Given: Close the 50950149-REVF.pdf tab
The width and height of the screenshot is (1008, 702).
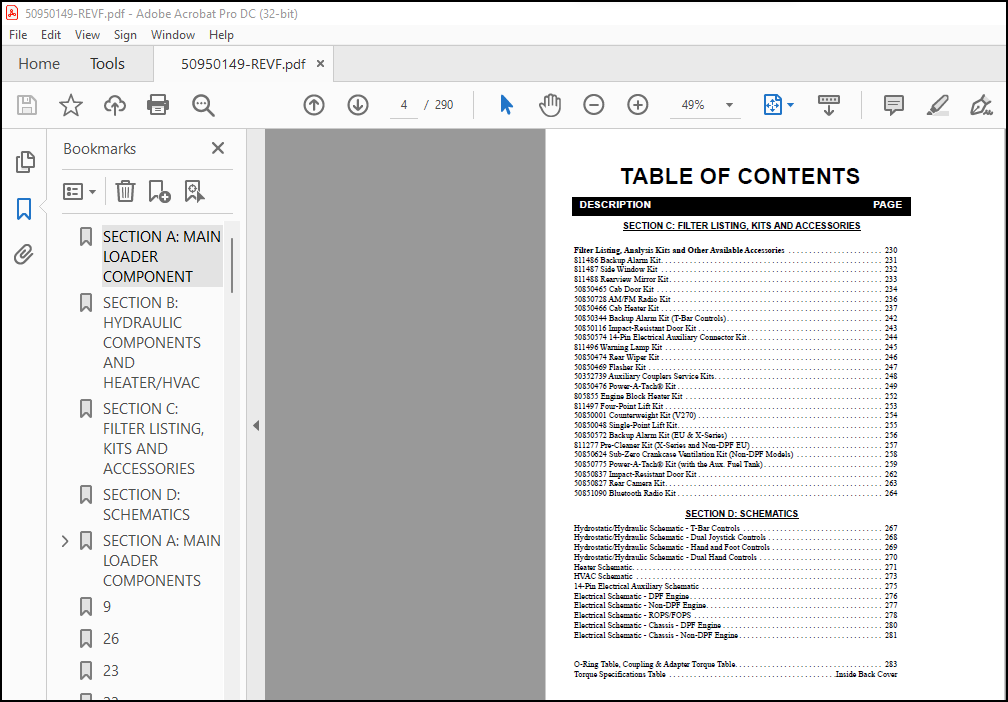Looking at the screenshot, I should point(320,64).
